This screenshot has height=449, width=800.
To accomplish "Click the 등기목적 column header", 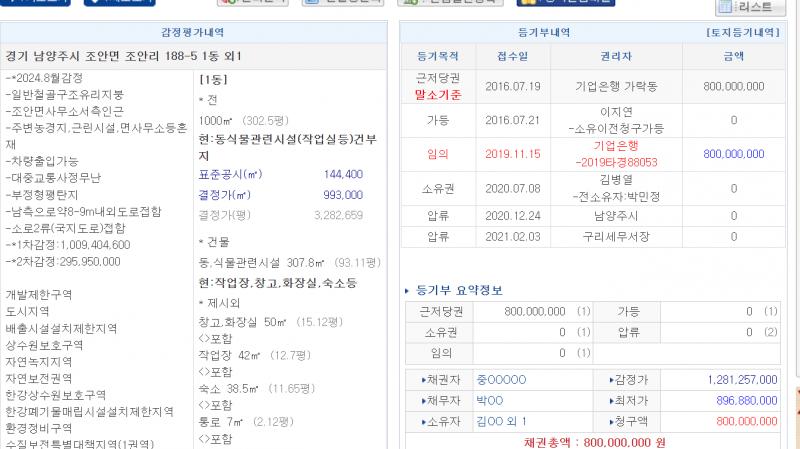I will click(x=438, y=57).
